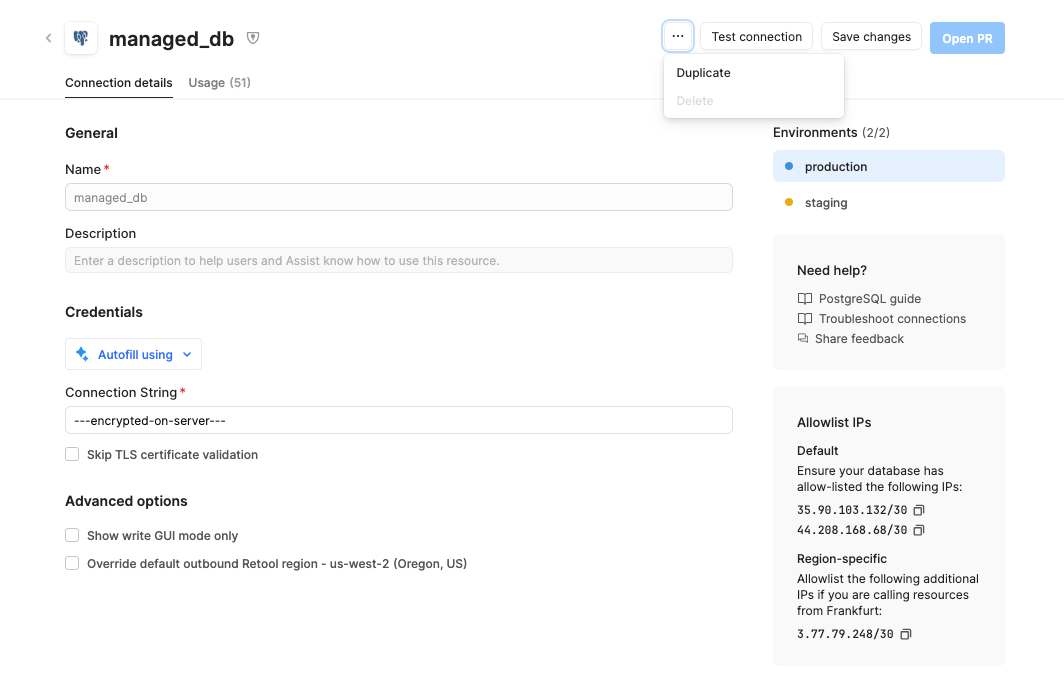Screen dimensions: 1064x697
Task: Open the three-dot more options menu
Action: pos(678,37)
